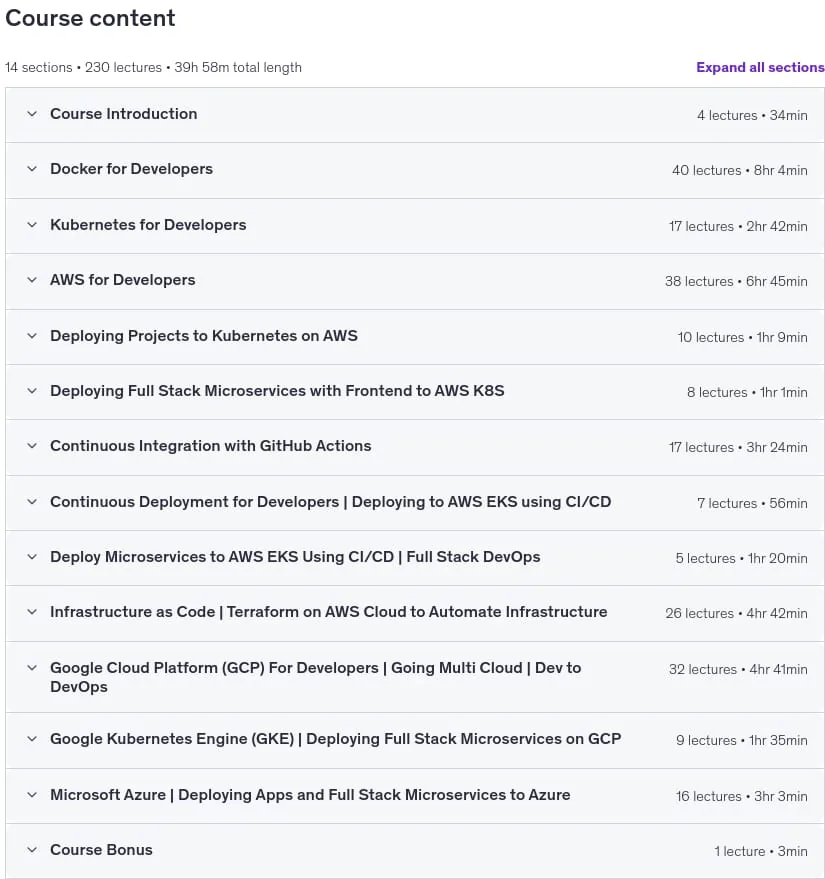
Task: Select Course Bonus section title
Action: [x=101, y=850]
